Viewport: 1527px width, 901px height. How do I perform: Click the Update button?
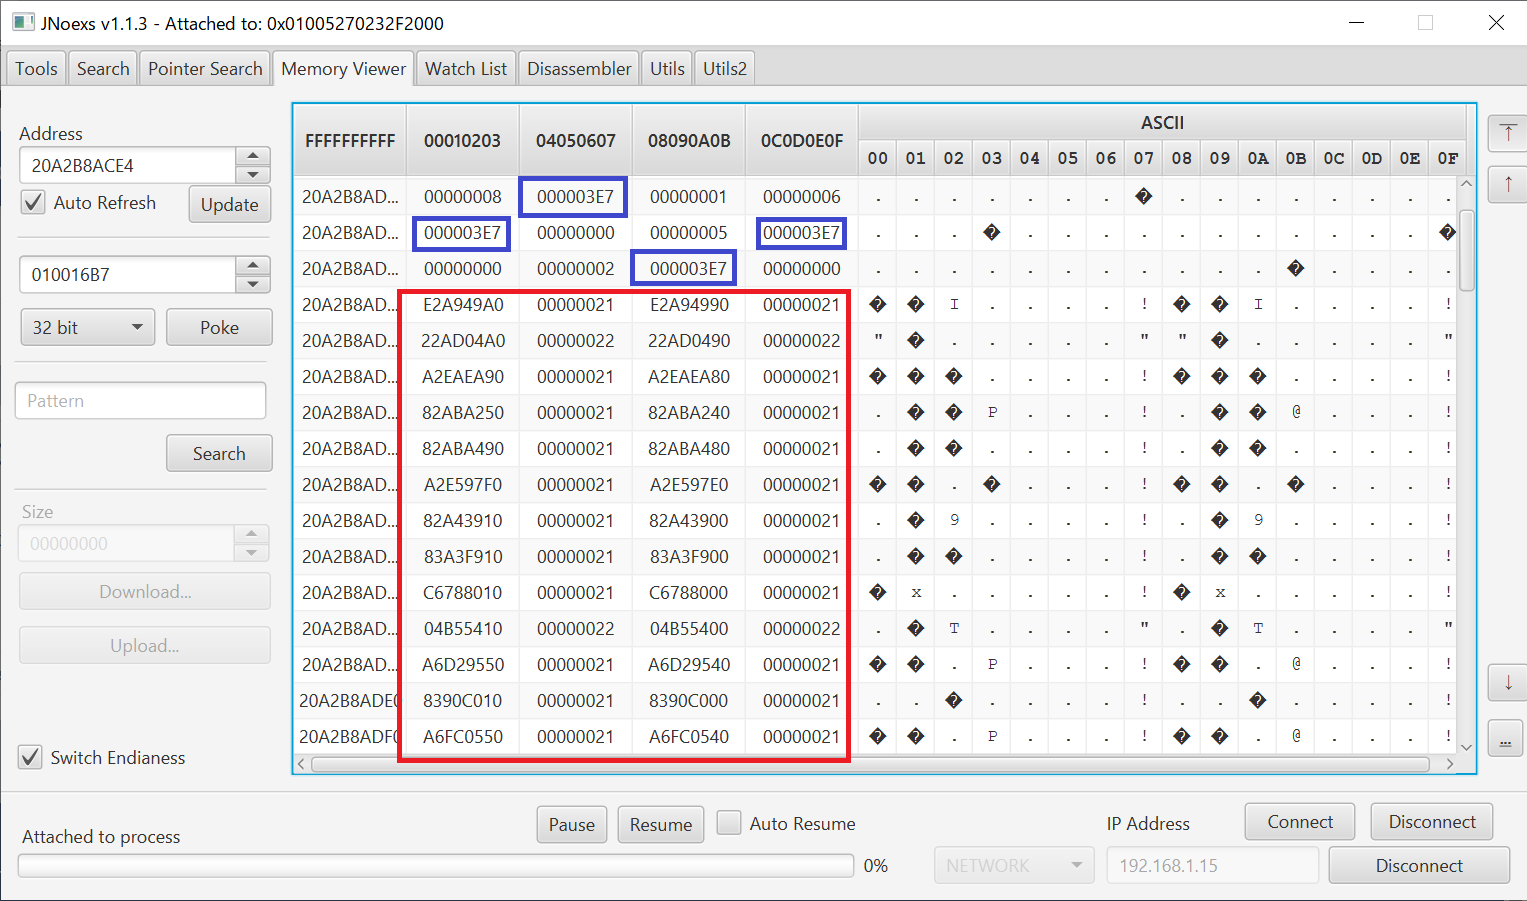pos(229,204)
